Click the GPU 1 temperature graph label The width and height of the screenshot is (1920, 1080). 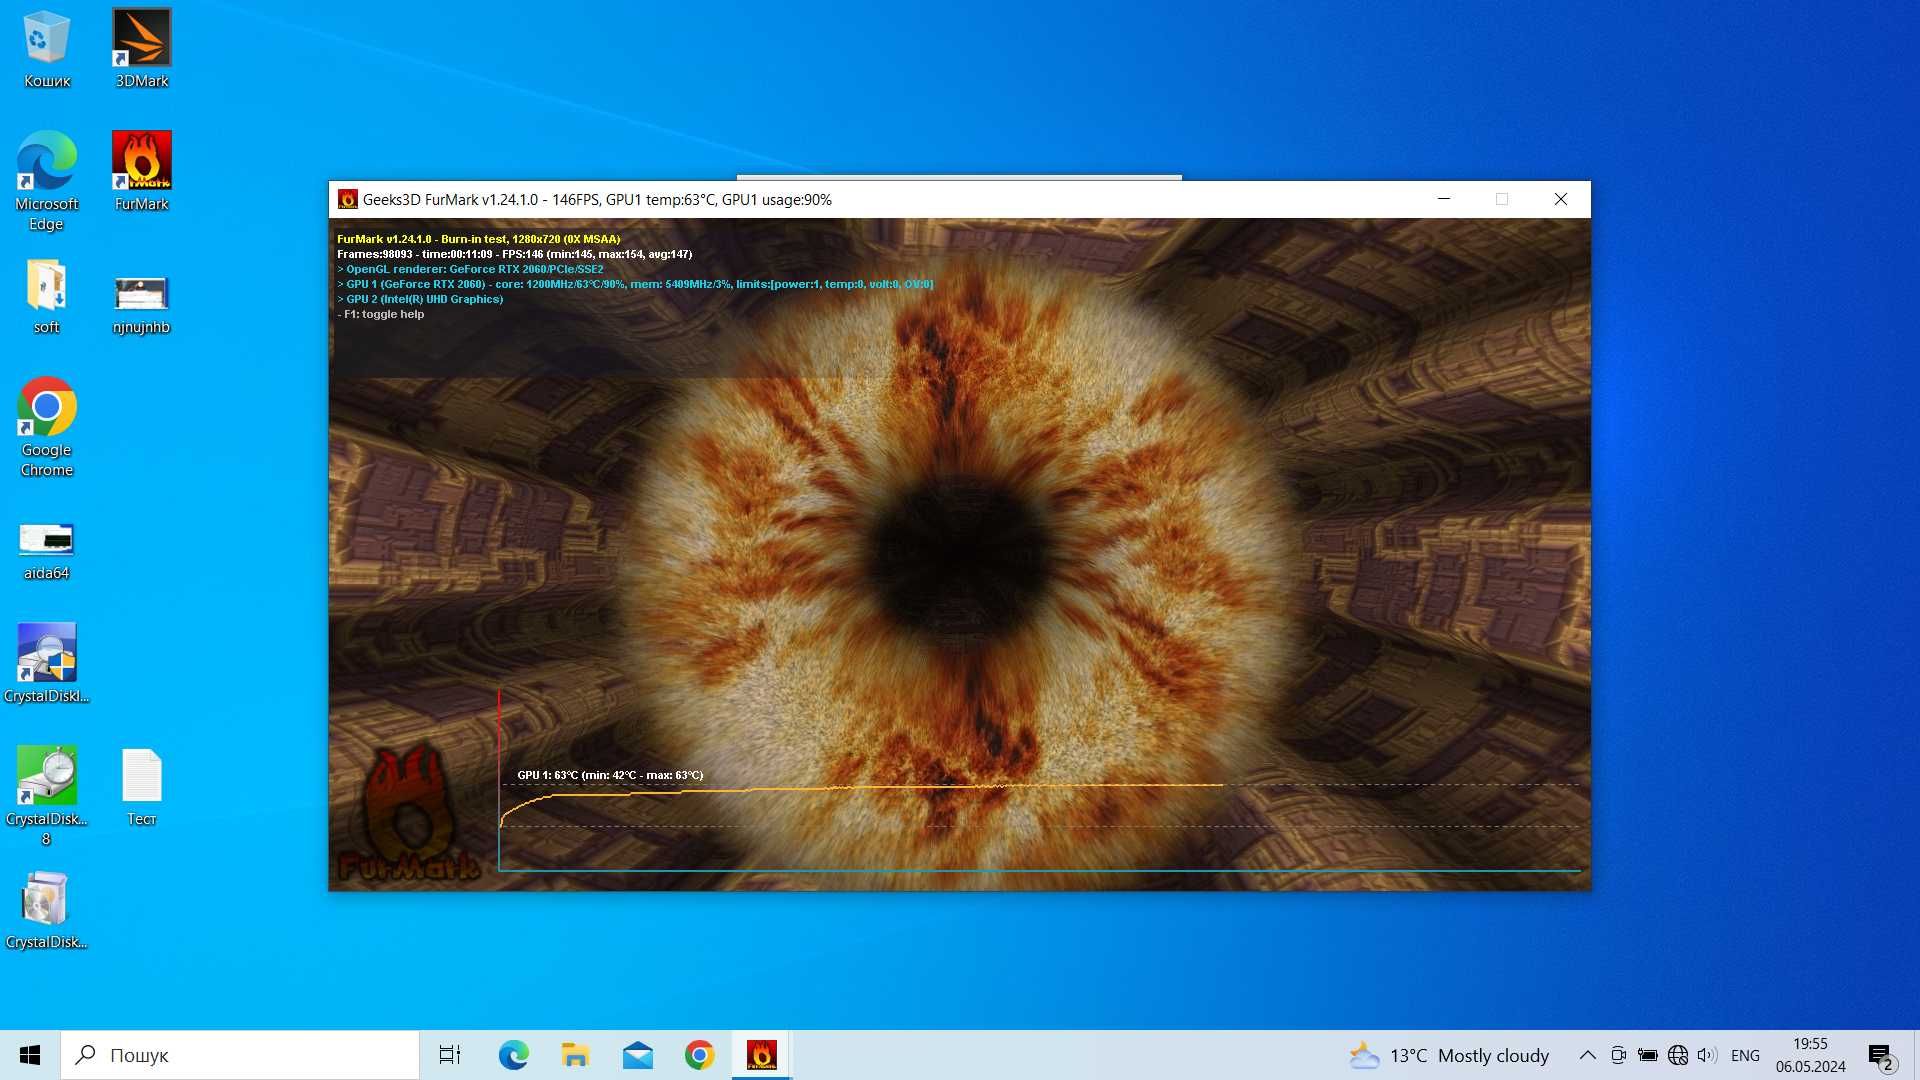(x=610, y=775)
